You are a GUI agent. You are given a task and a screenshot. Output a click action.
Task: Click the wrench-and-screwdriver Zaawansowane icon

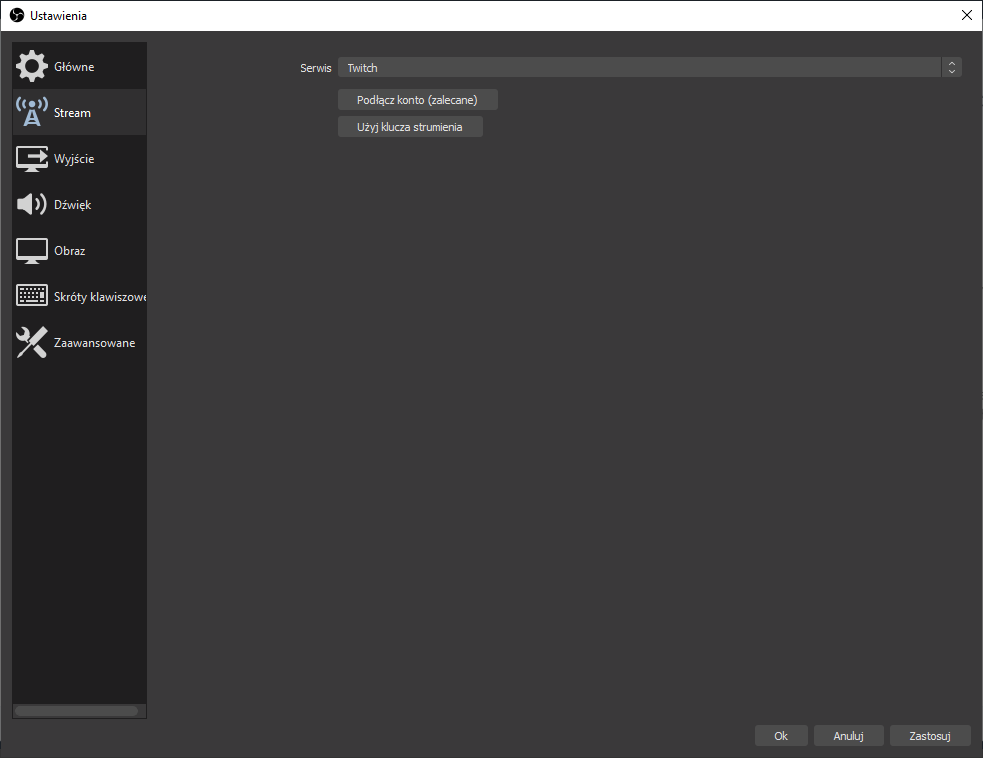32,343
